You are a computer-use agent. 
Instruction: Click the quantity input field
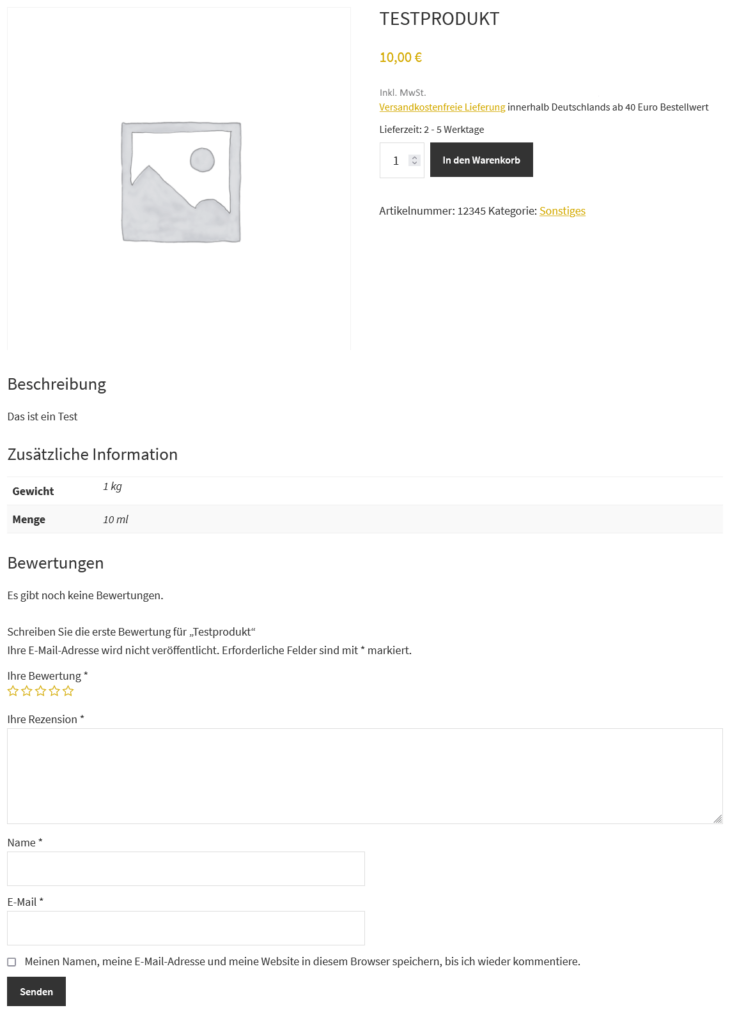click(x=397, y=160)
